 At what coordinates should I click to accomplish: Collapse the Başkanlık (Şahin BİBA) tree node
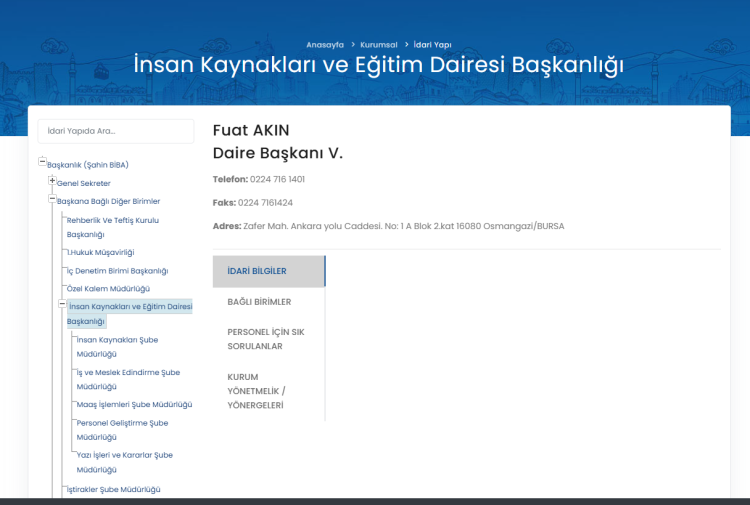42,162
